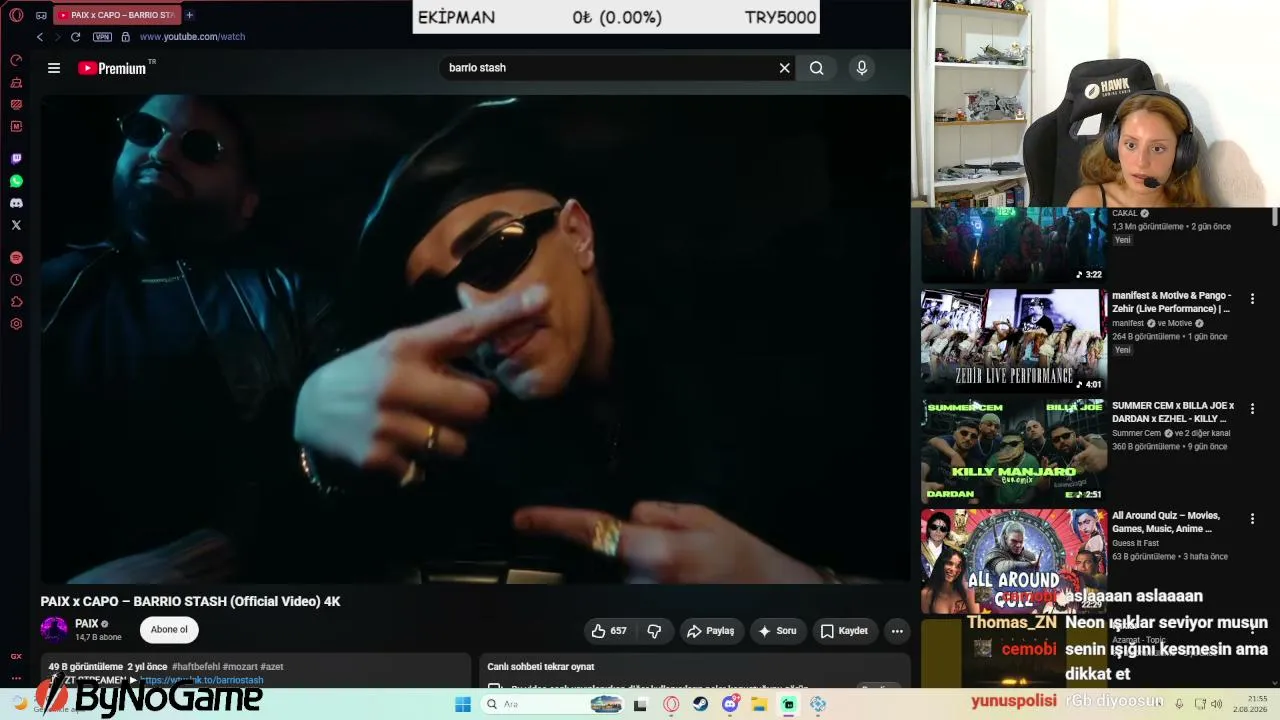Open Windows Start menu
The image size is (1280, 720).
(x=463, y=704)
